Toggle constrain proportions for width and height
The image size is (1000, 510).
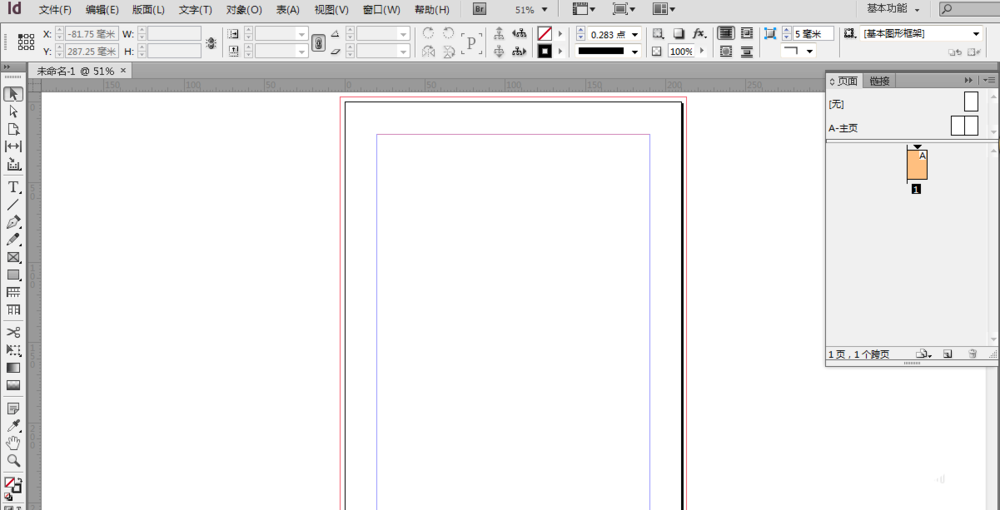click(x=211, y=43)
